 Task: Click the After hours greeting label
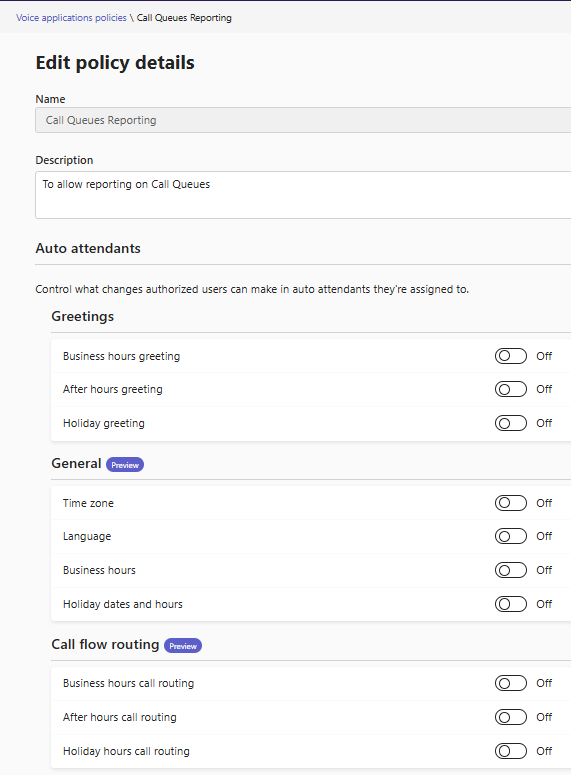pos(113,389)
